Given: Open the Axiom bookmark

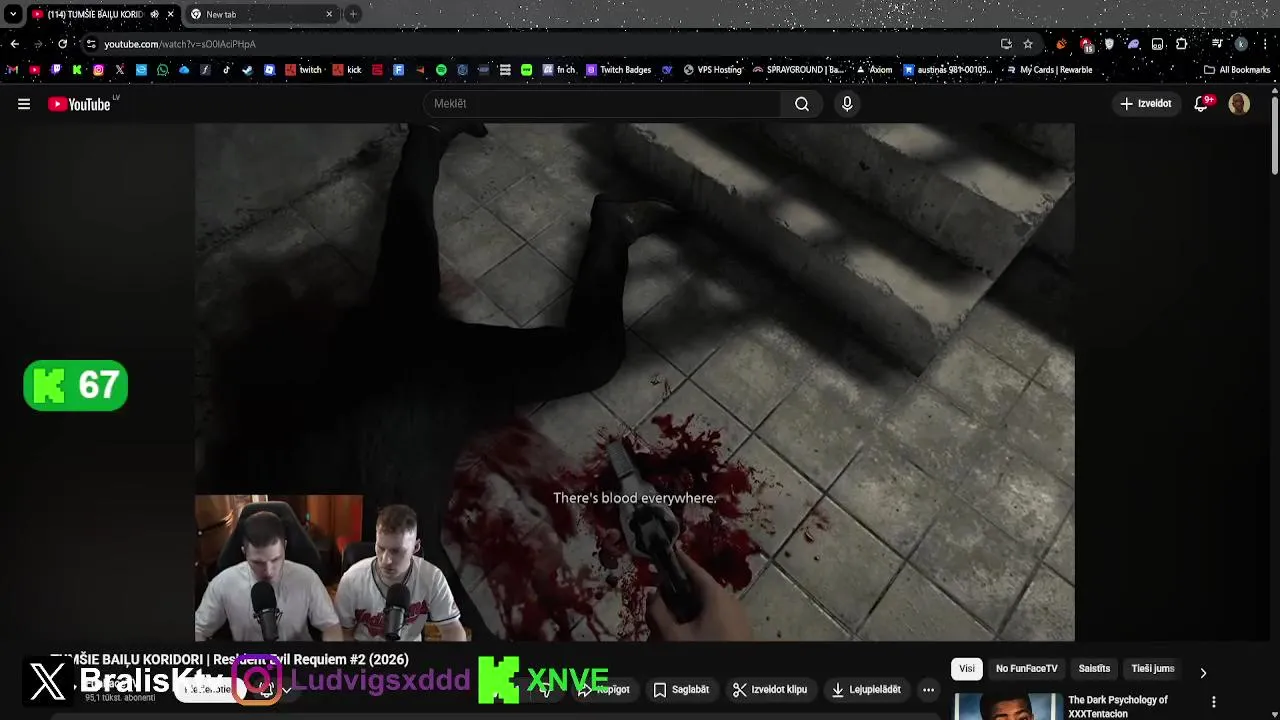Looking at the screenshot, I should (x=874, y=70).
